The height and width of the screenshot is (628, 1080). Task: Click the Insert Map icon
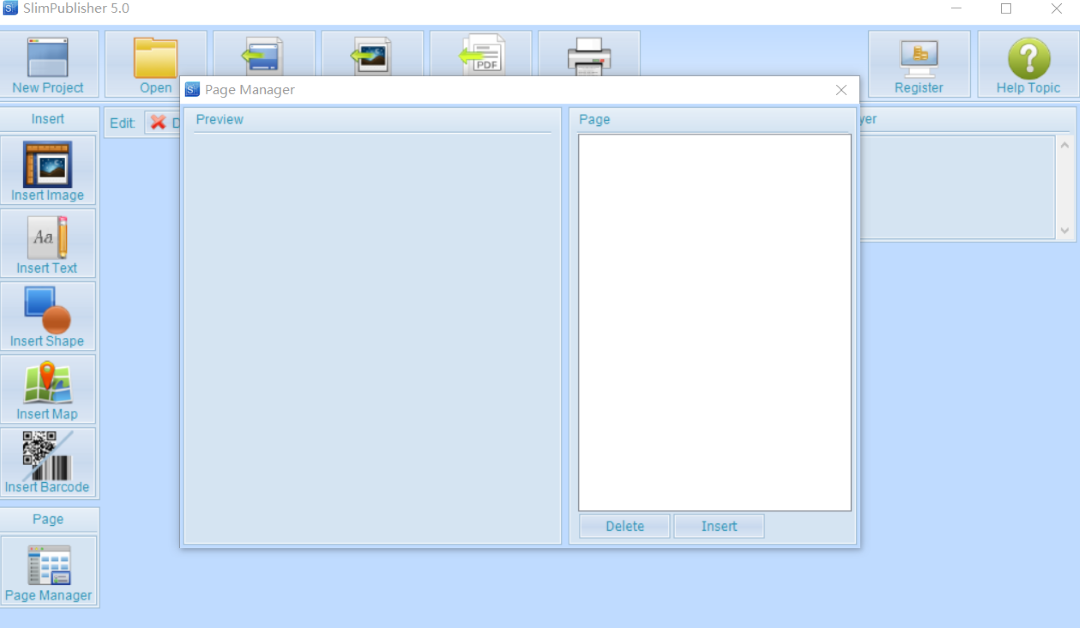click(48, 389)
